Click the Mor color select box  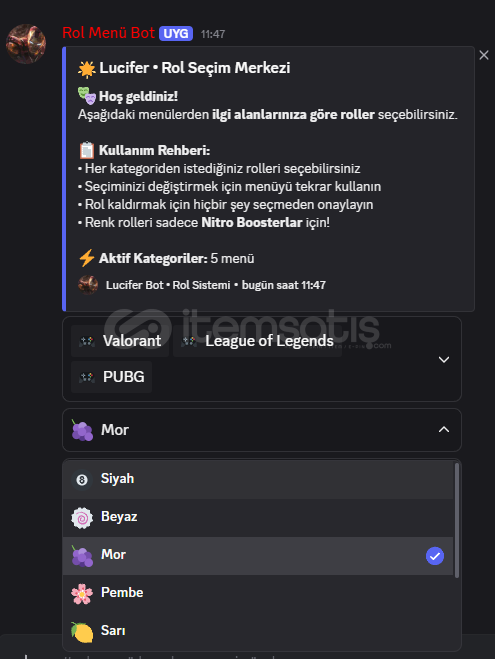(262, 430)
